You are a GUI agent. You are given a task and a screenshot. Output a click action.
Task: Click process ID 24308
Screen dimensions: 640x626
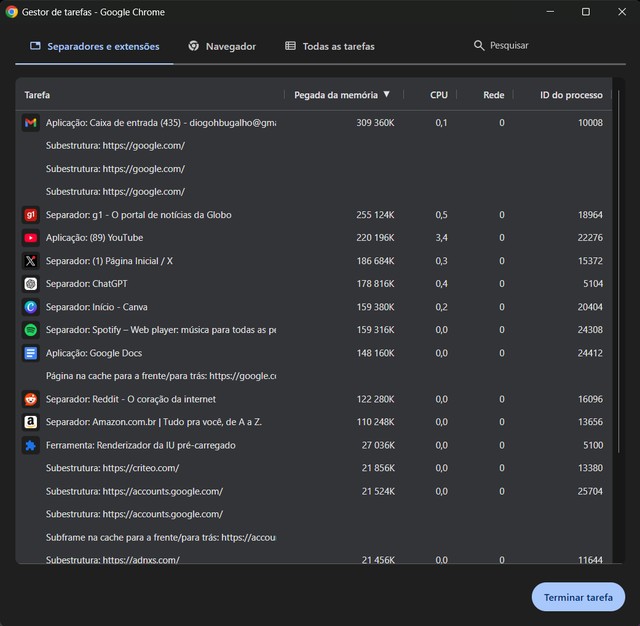[x=590, y=330]
